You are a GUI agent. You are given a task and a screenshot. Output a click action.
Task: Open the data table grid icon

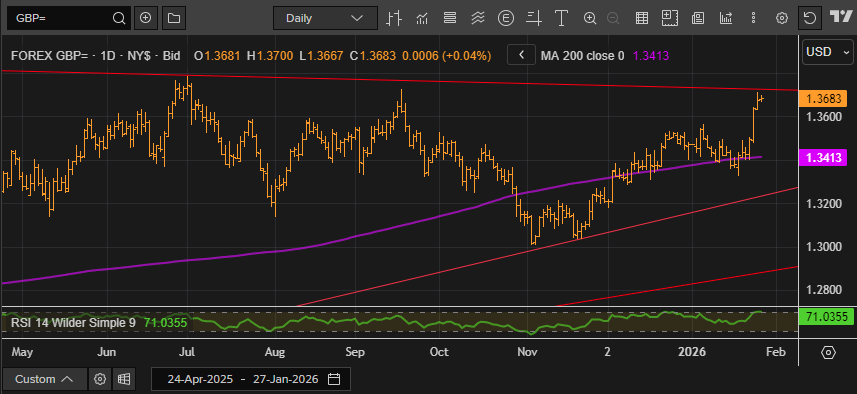tap(642, 18)
